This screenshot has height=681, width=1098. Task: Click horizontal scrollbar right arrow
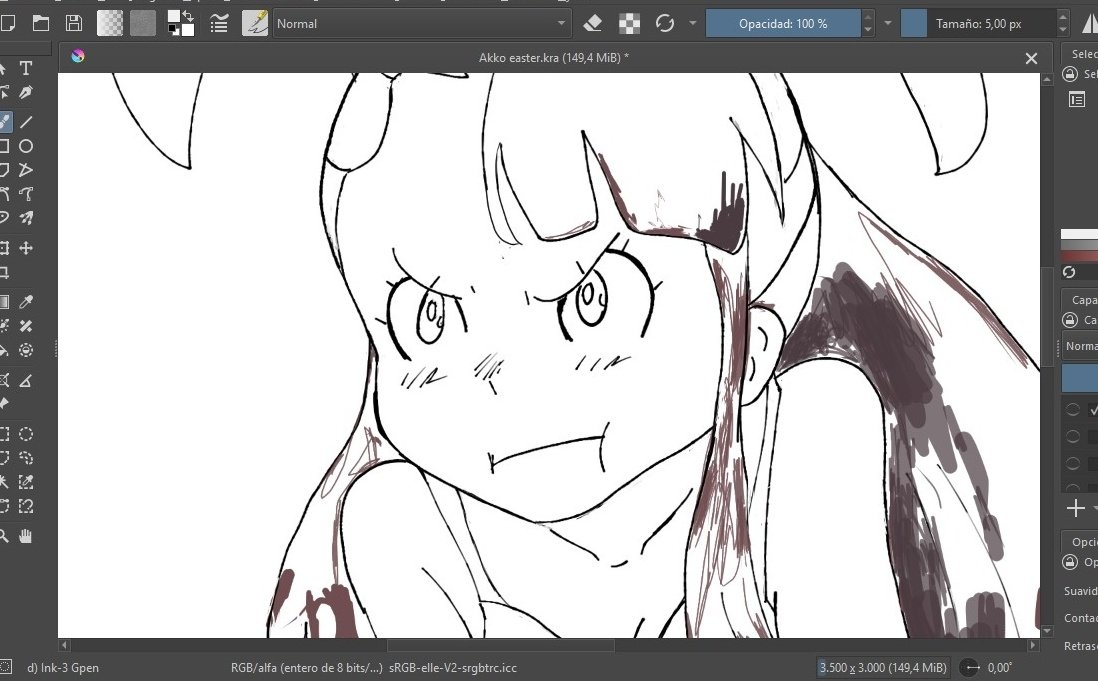point(1034,645)
